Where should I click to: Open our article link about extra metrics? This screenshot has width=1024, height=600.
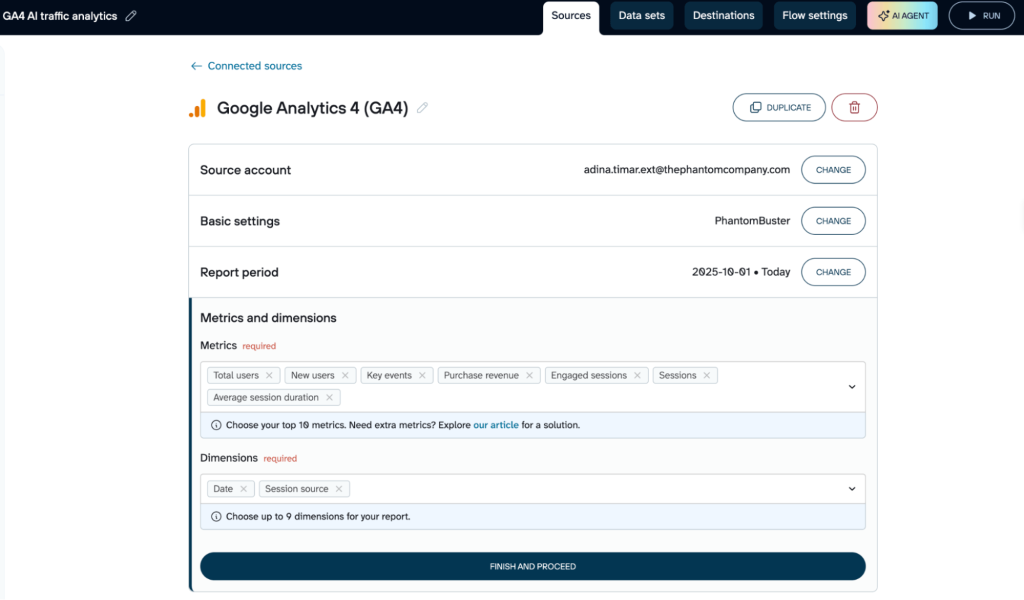496,425
